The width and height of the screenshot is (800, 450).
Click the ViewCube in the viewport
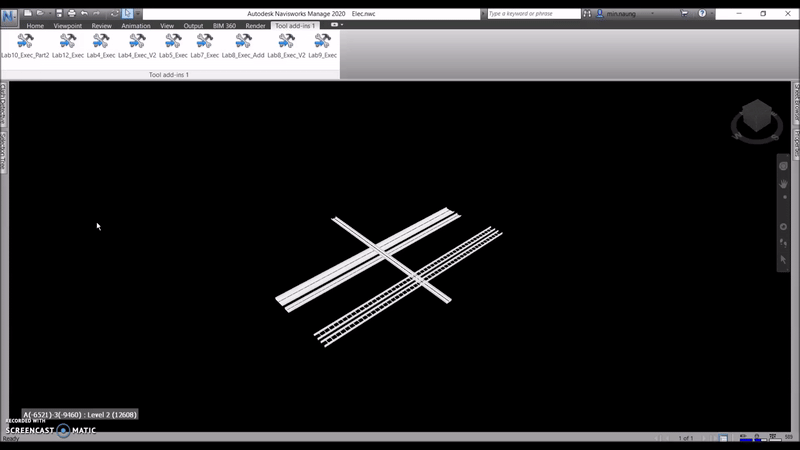pyautogui.click(x=756, y=118)
